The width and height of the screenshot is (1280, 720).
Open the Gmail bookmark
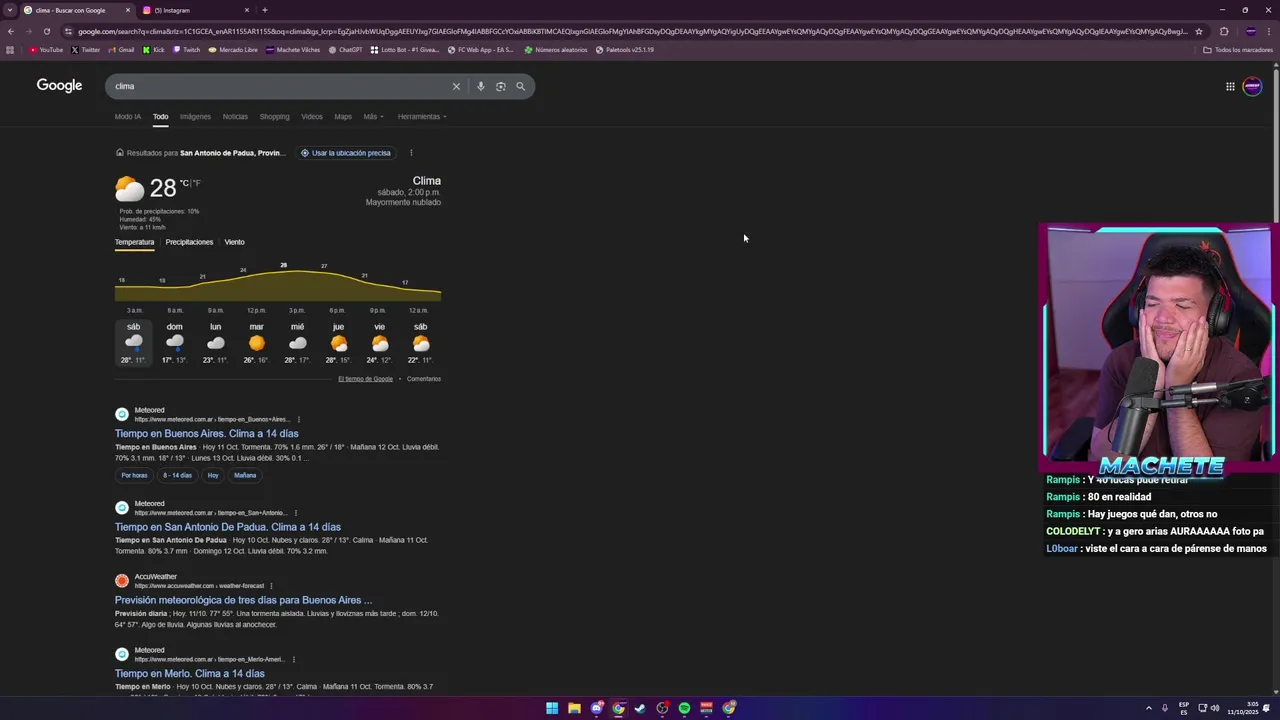coord(122,49)
